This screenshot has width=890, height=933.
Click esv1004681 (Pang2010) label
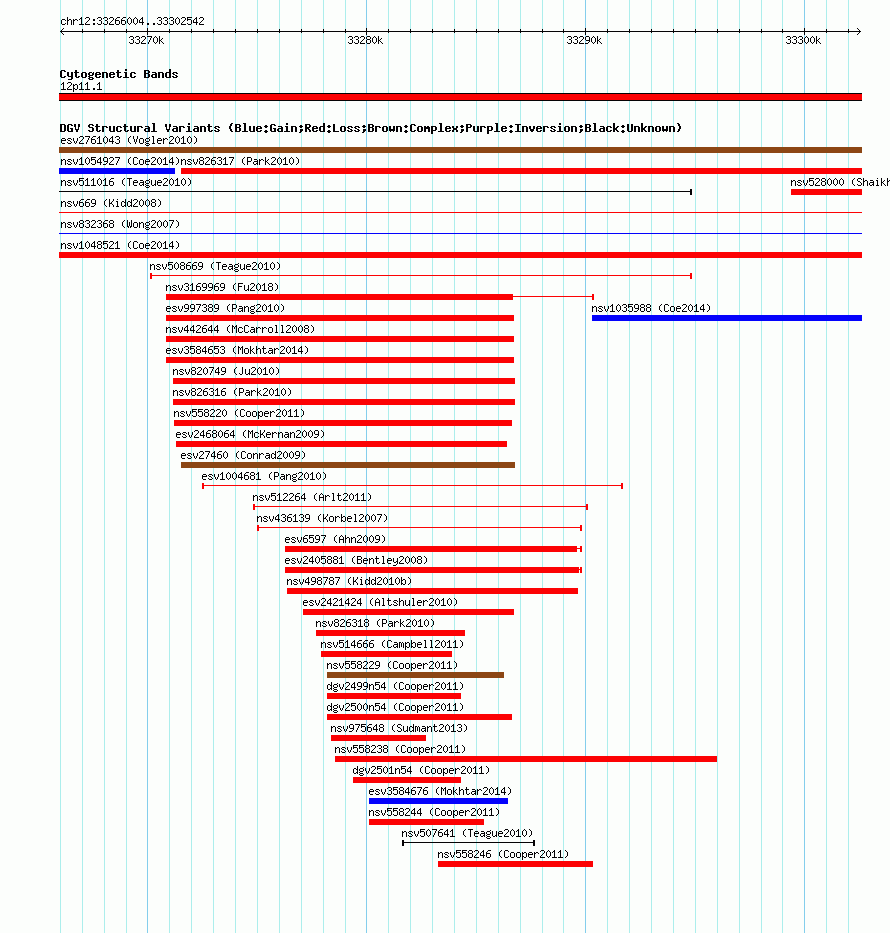pyautogui.click(x=264, y=477)
